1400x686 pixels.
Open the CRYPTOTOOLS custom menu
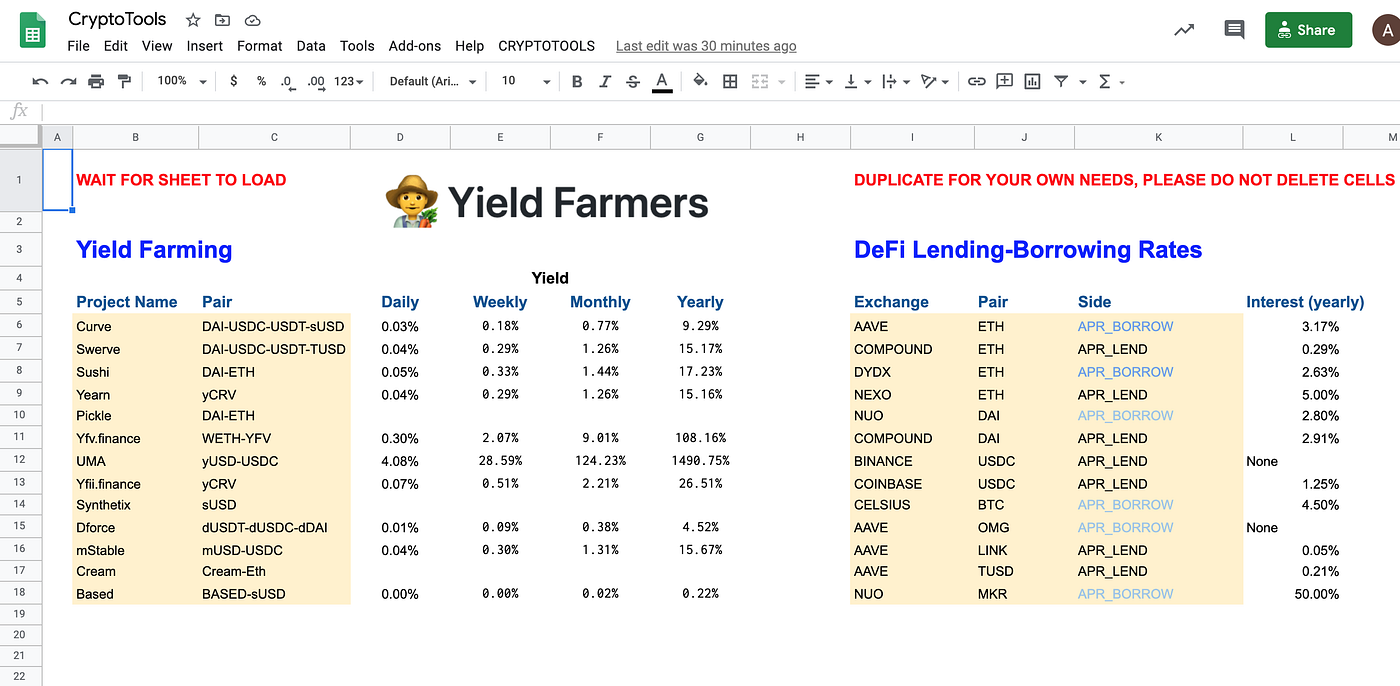click(x=546, y=46)
